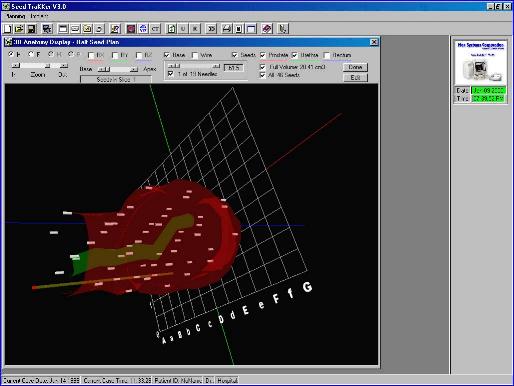Click the 61.5 value field
The height and width of the screenshot is (386, 514).
pos(233,68)
